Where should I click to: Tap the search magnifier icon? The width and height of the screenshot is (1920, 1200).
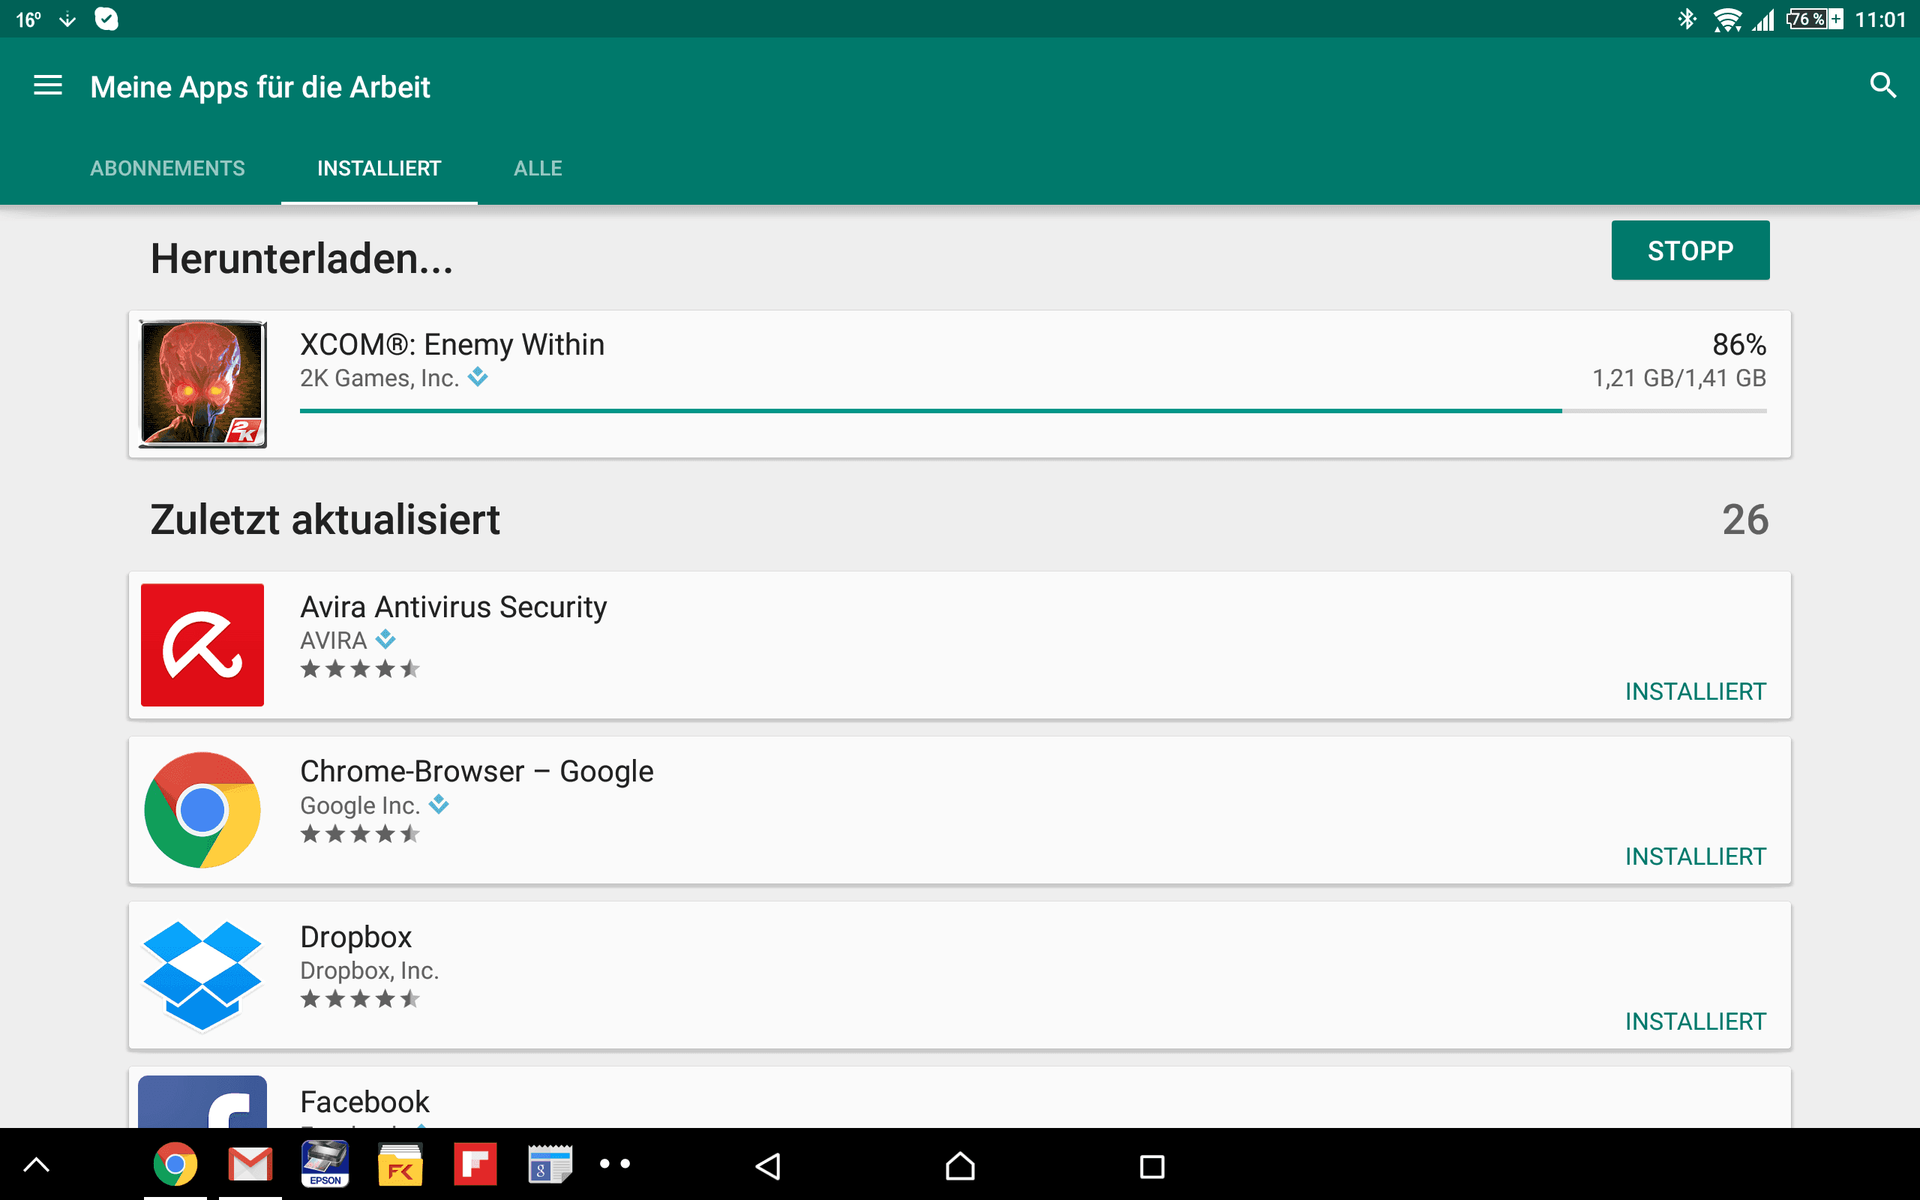pyautogui.click(x=1883, y=86)
